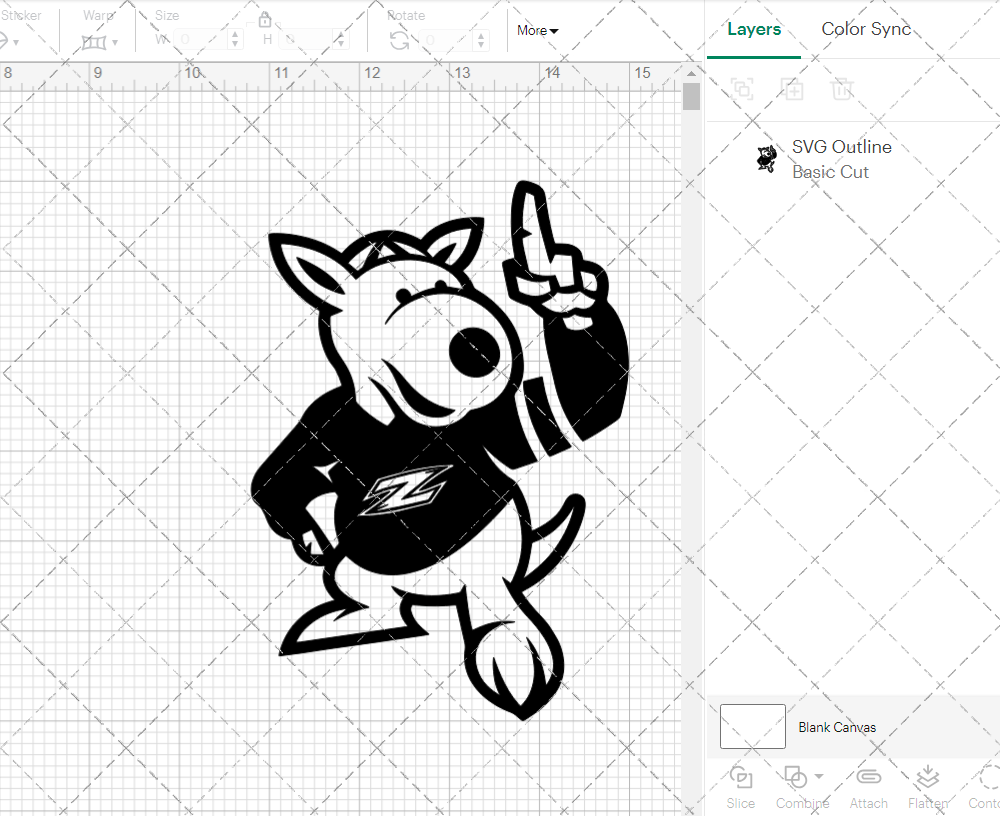Duplicate the selected layer
The image size is (1000, 816).
coord(793,89)
